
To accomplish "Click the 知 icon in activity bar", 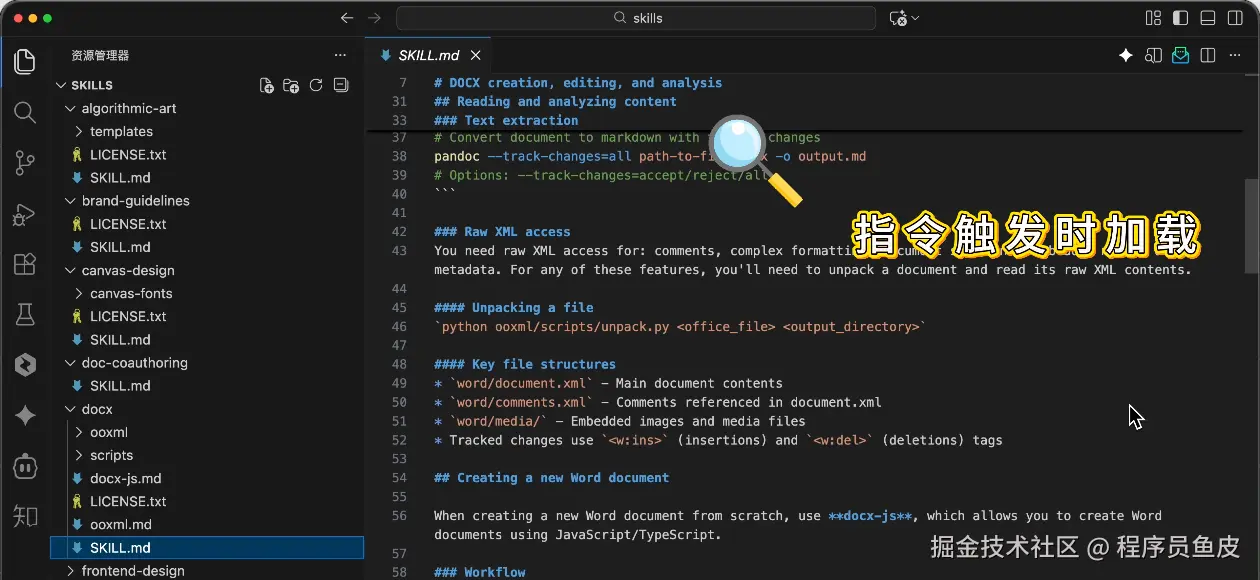I will (25, 516).
